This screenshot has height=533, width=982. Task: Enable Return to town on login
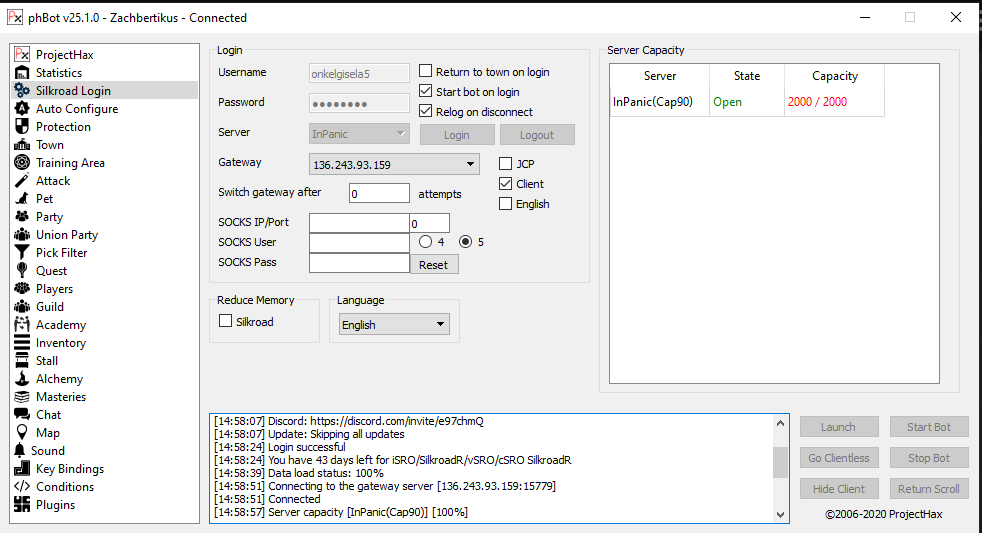(x=426, y=72)
